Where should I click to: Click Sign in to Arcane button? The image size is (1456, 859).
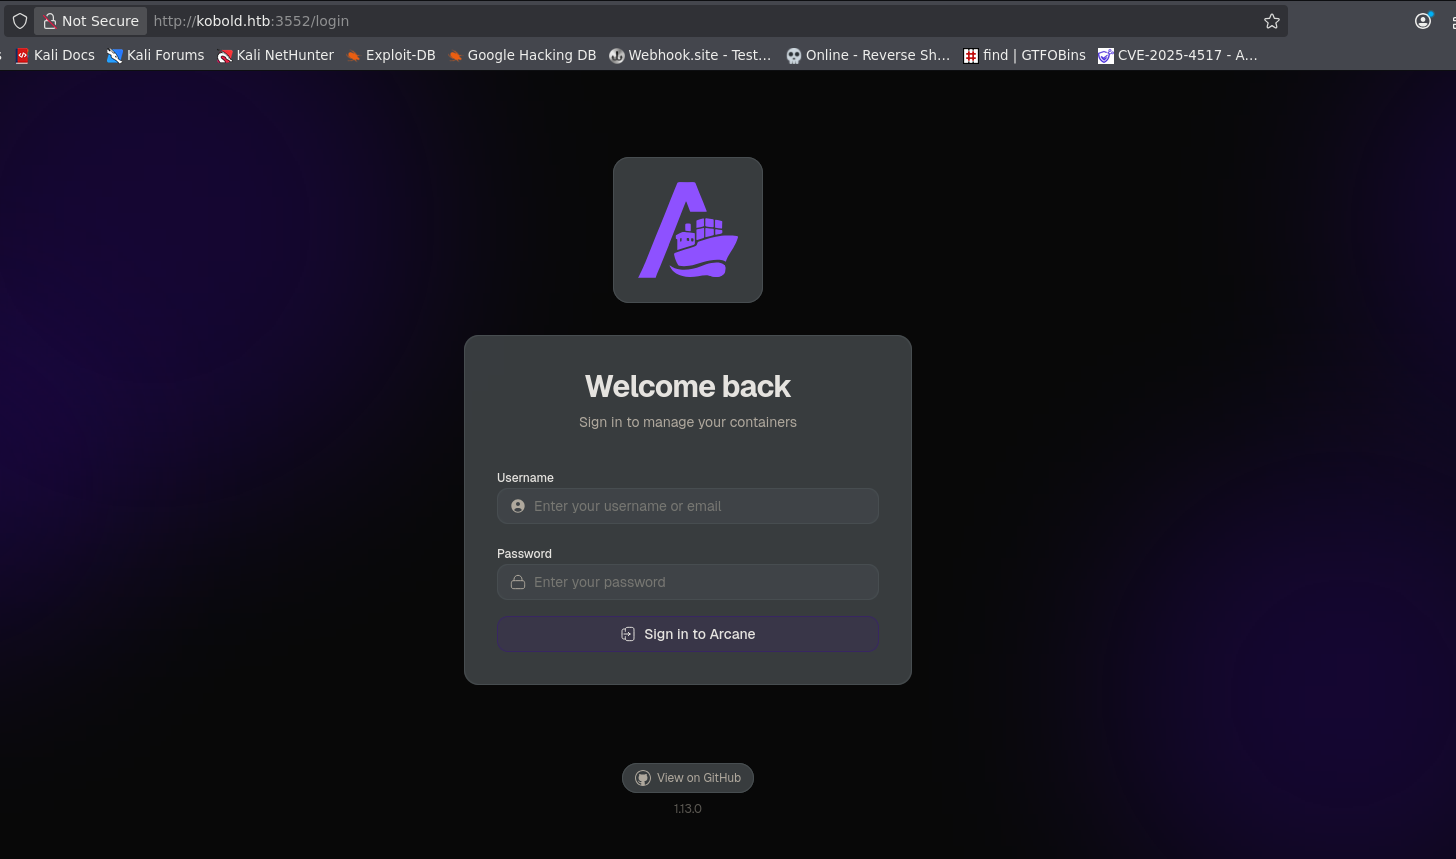[x=688, y=634]
